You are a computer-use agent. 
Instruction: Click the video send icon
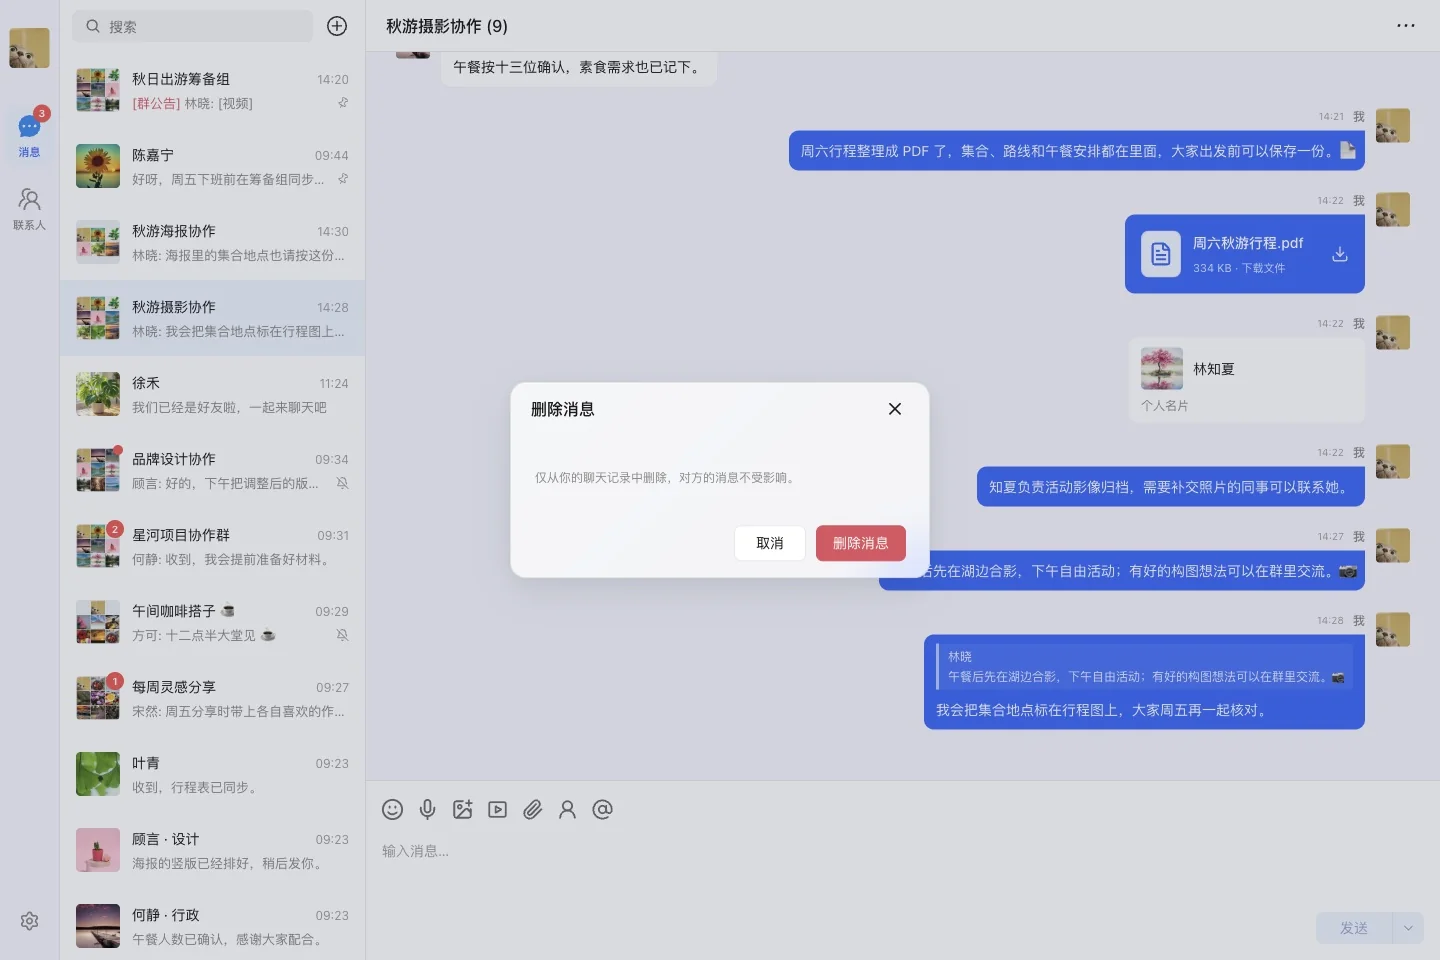(x=497, y=810)
